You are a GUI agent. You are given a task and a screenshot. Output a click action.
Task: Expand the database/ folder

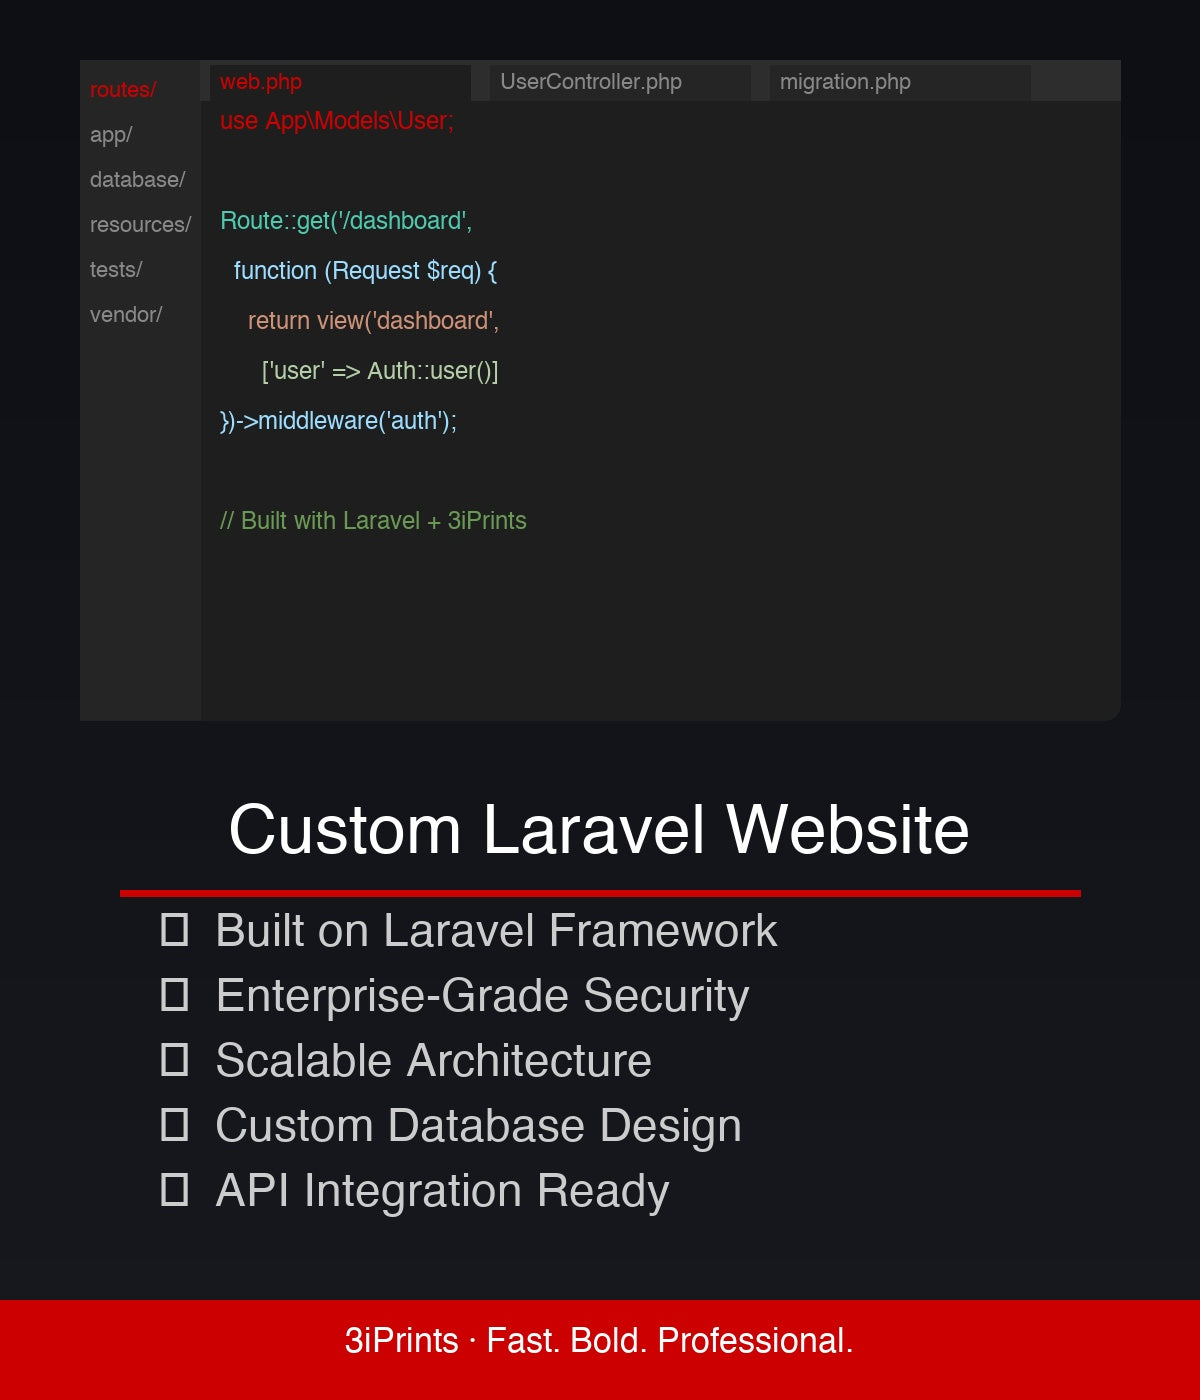[x=136, y=179]
